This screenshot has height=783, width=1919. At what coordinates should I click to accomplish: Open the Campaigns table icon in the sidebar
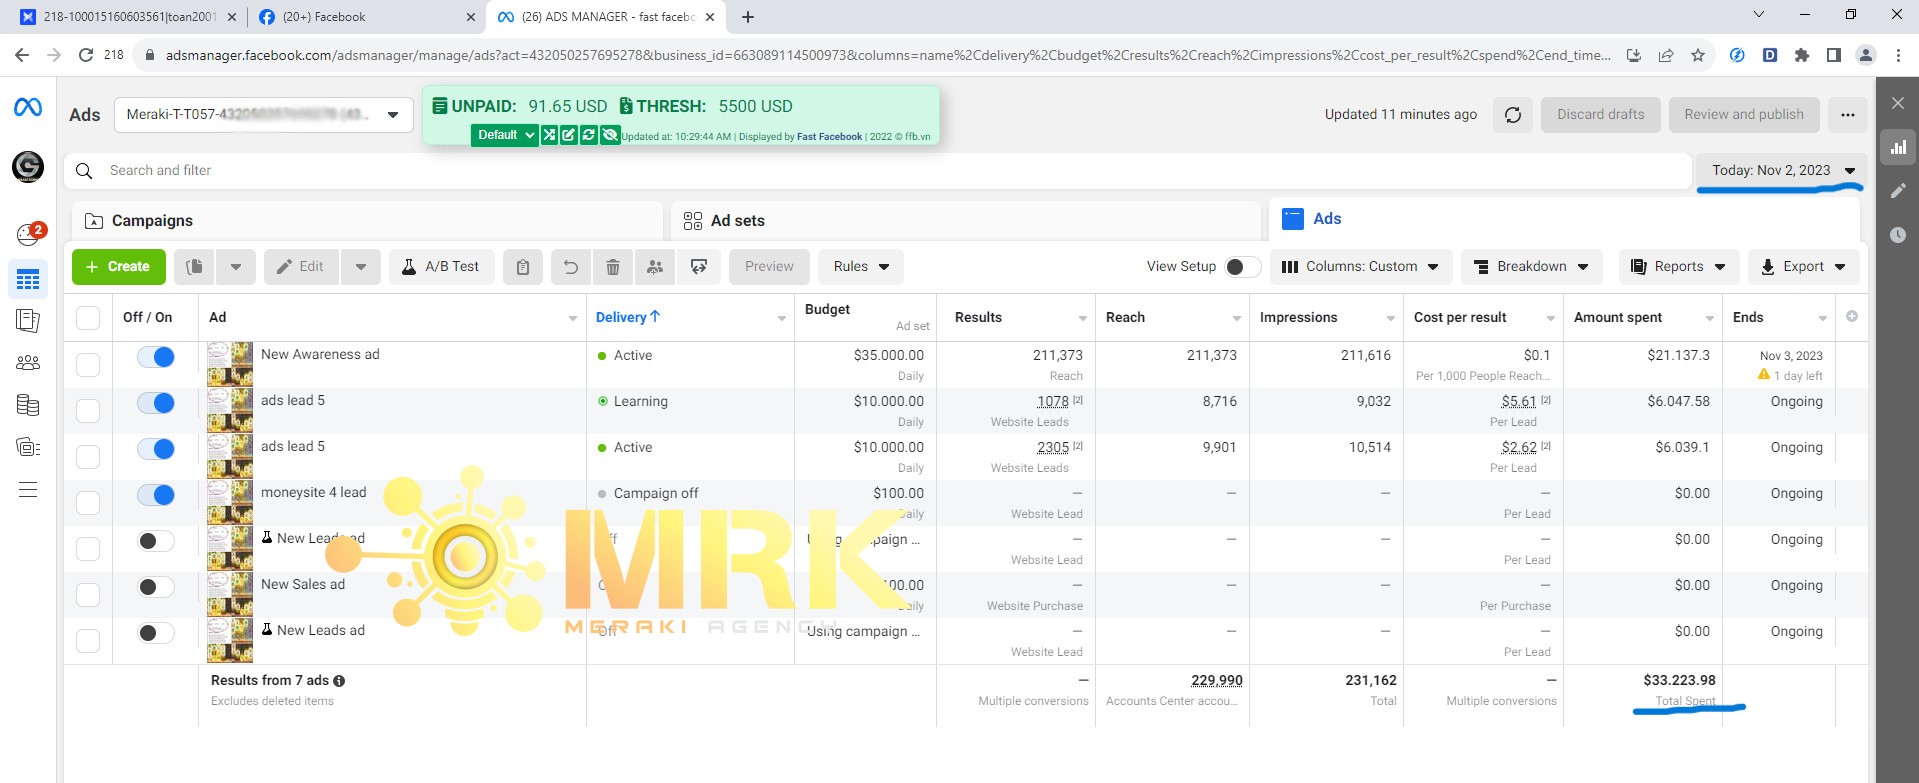pyautogui.click(x=28, y=280)
